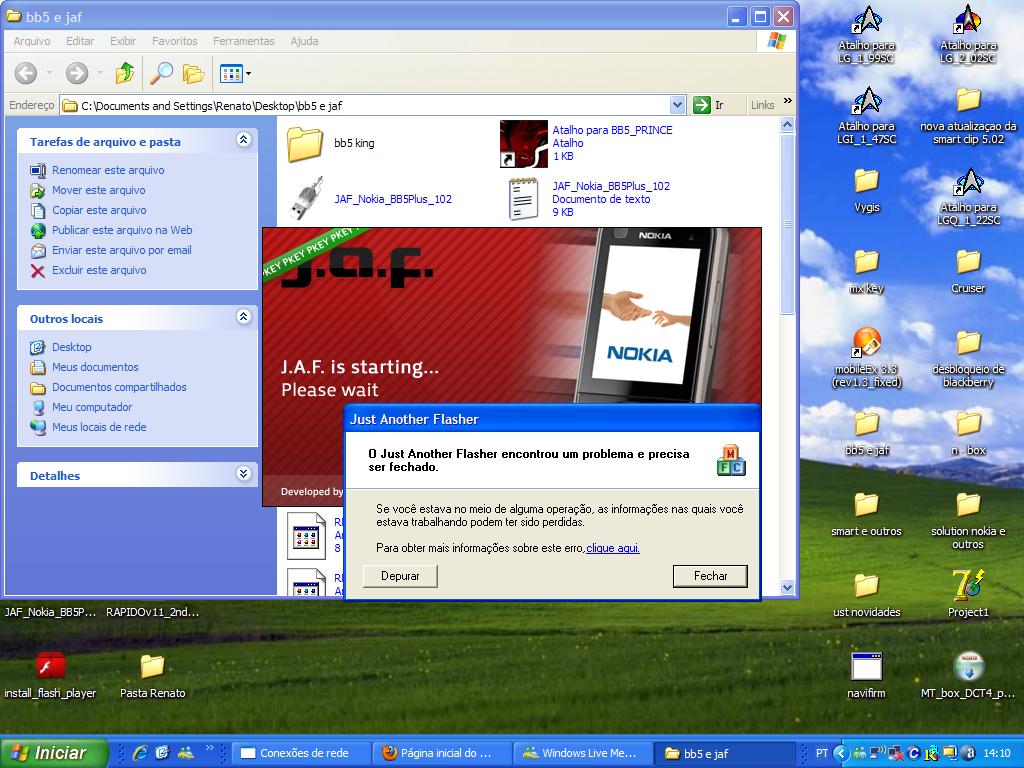The height and width of the screenshot is (768, 1024).
Task: Select the n - box desktop folder
Action: coord(968,433)
